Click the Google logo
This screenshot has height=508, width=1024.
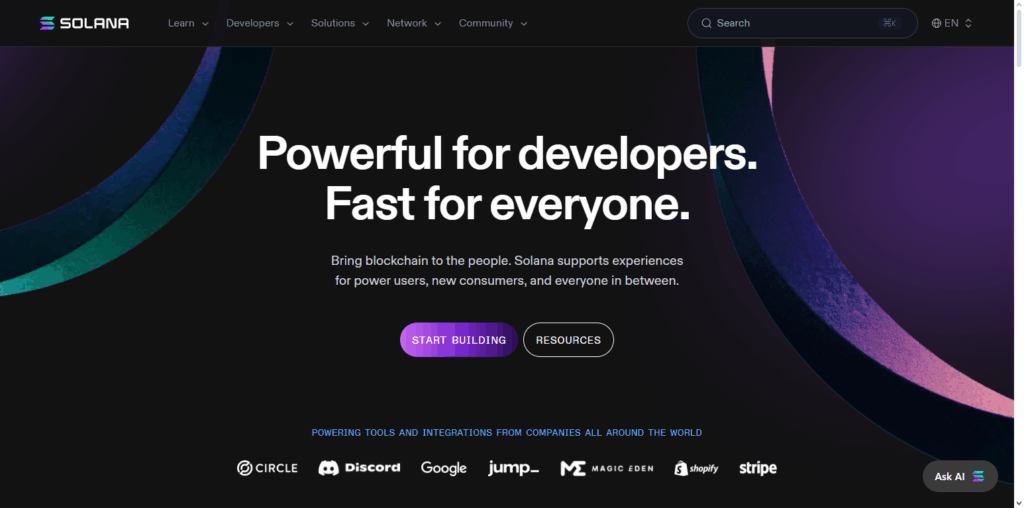pos(444,468)
